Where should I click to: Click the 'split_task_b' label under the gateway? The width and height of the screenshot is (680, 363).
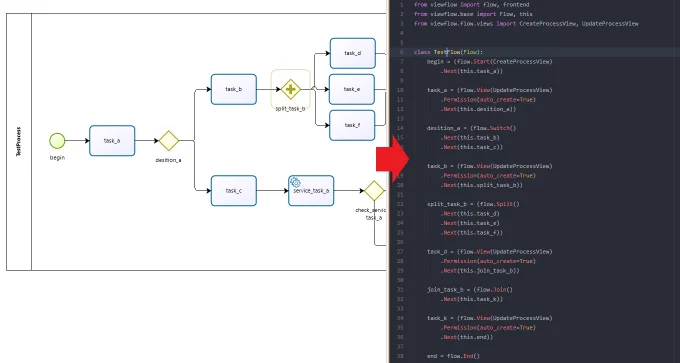coord(290,109)
